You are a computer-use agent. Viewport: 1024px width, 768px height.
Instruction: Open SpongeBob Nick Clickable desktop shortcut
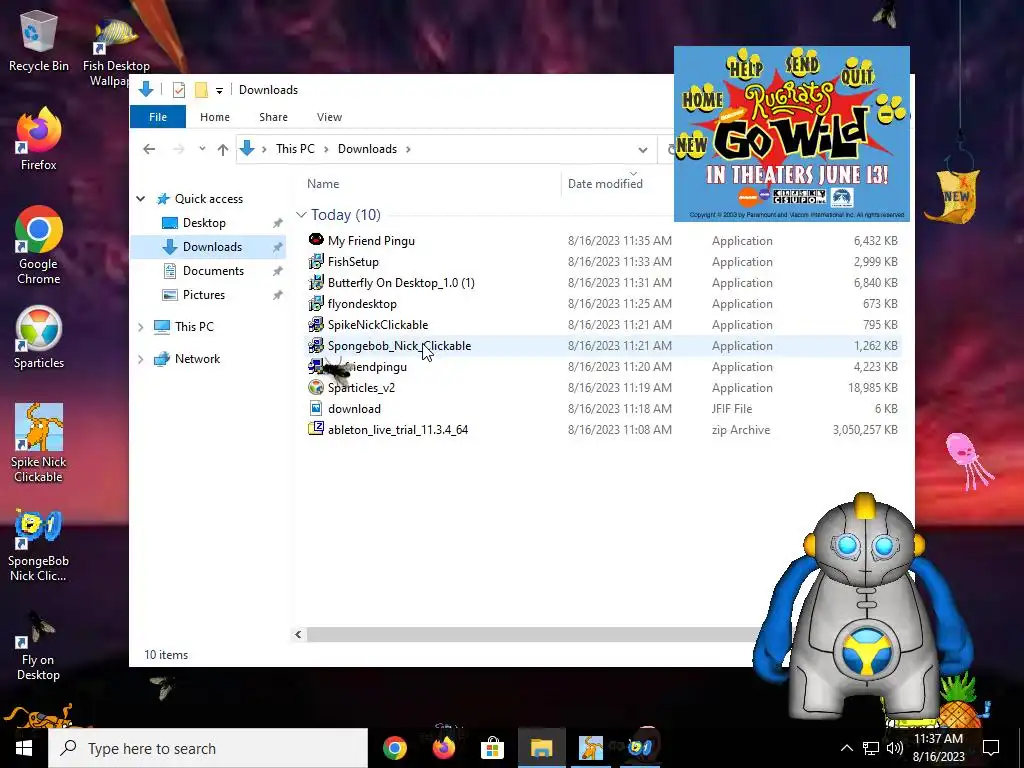tap(39, 545)
